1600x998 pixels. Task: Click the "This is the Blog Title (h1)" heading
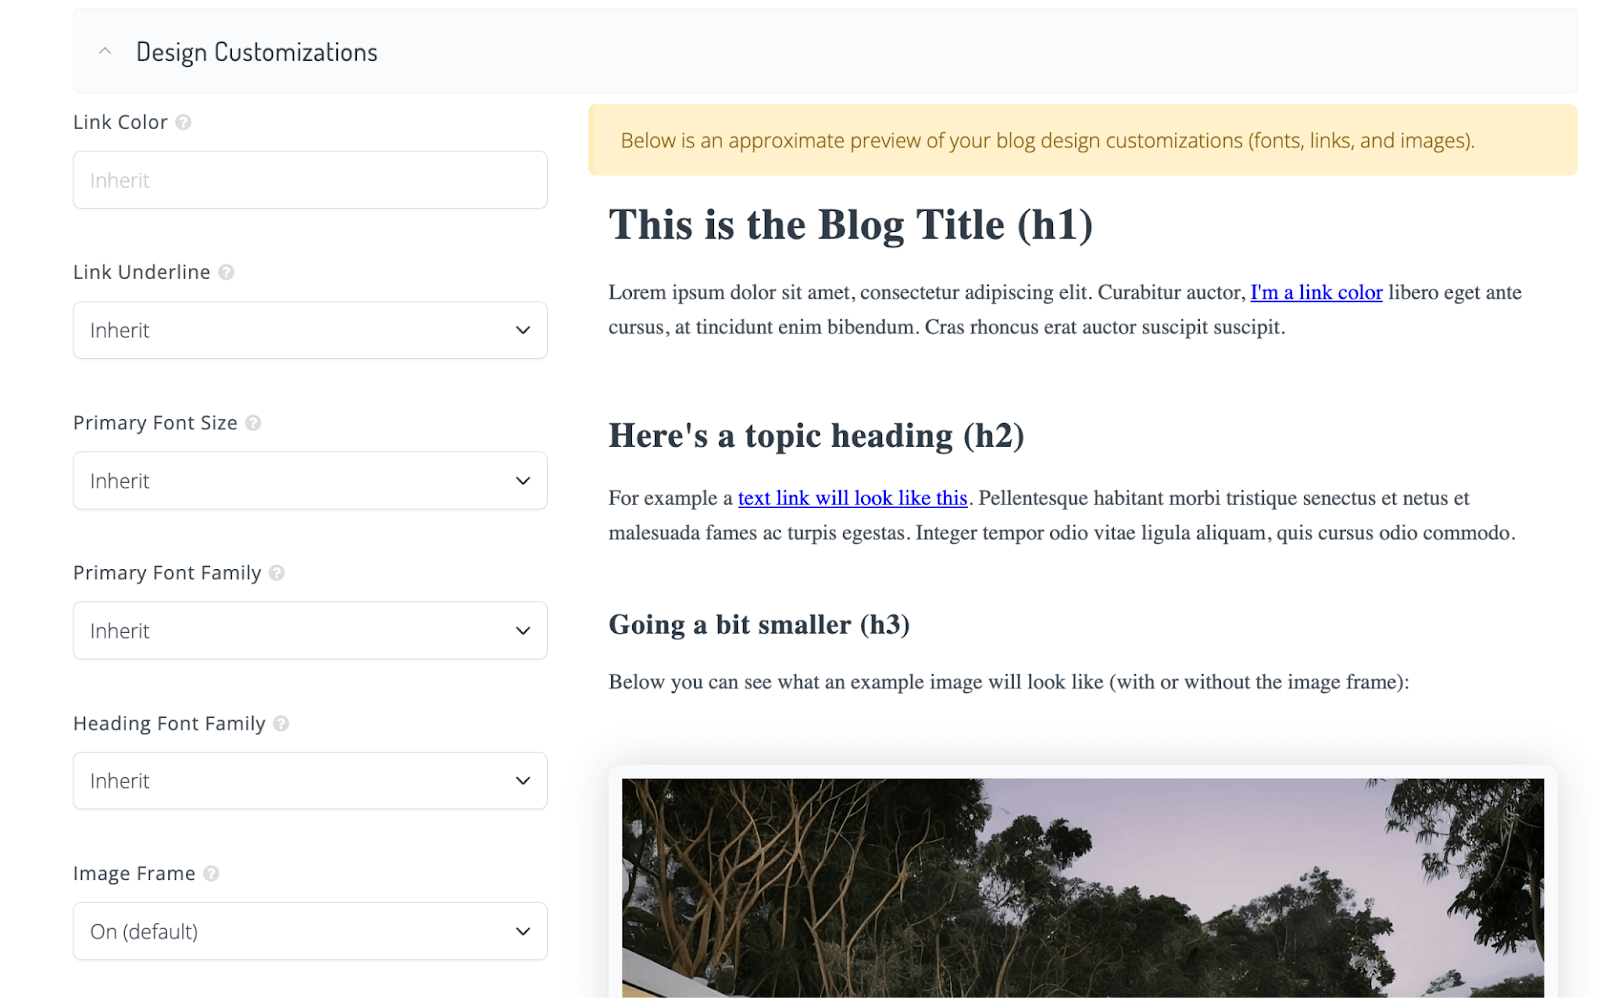(851, 225)
